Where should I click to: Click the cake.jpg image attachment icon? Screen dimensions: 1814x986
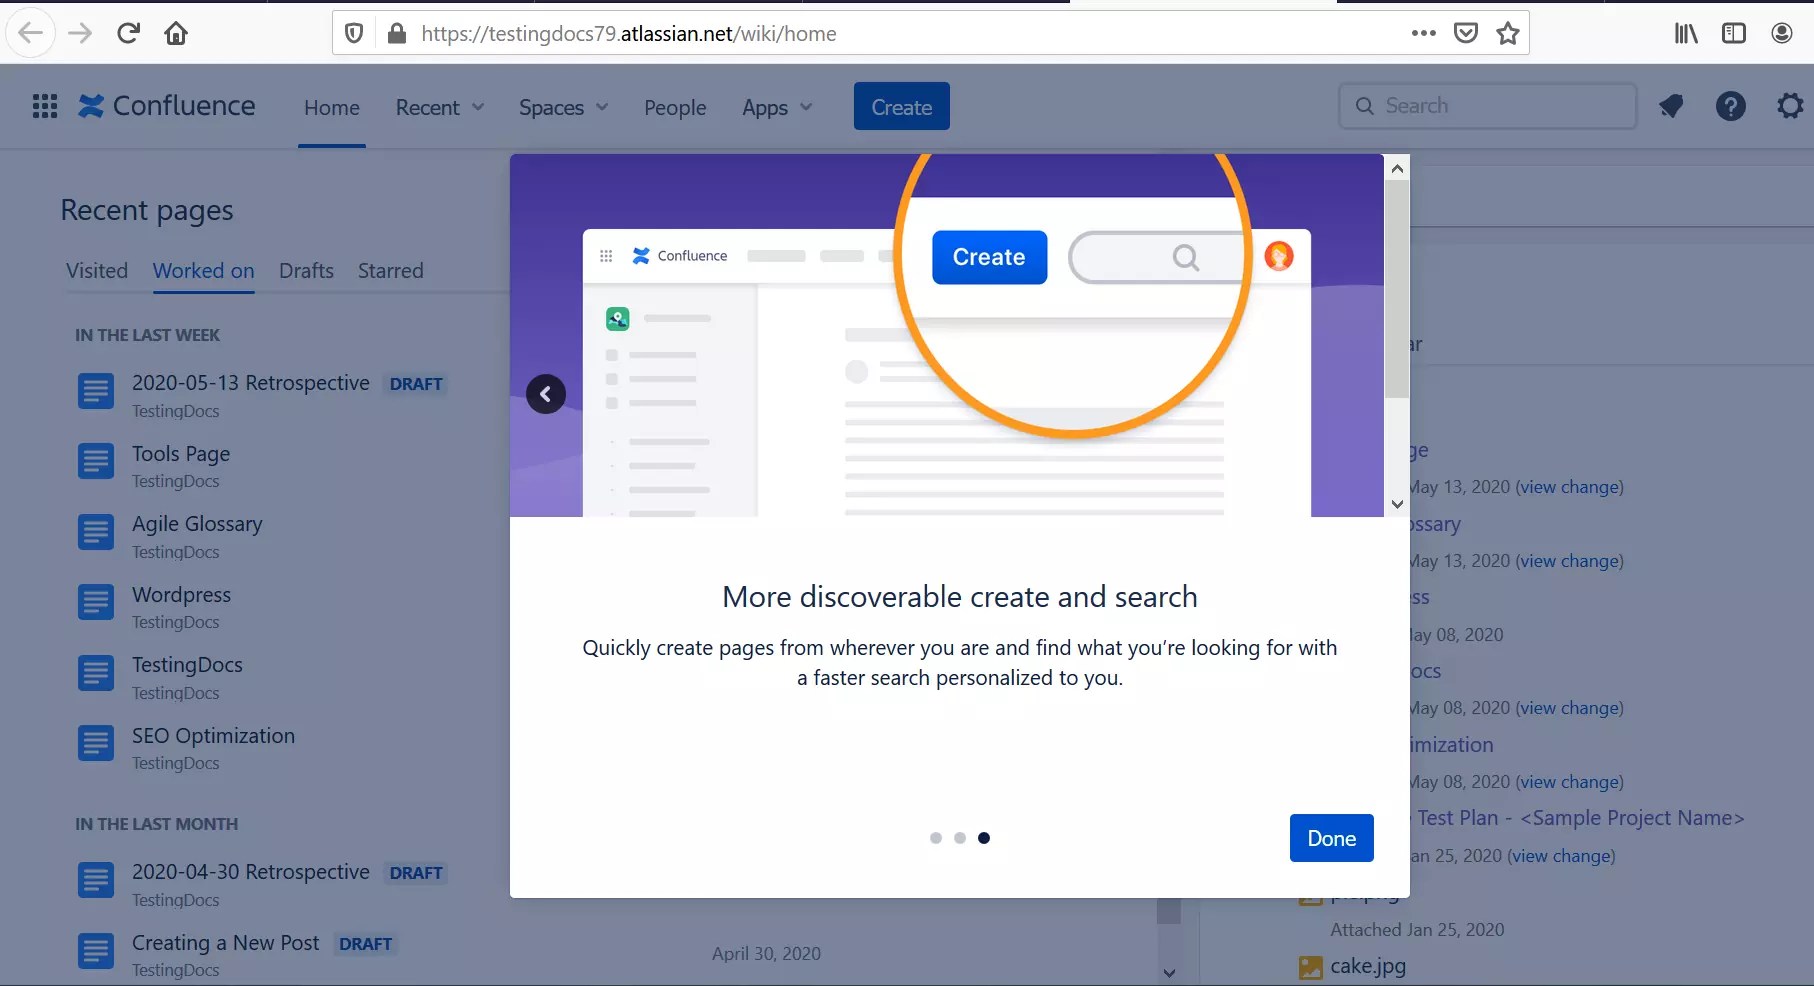coord(1310,967)
